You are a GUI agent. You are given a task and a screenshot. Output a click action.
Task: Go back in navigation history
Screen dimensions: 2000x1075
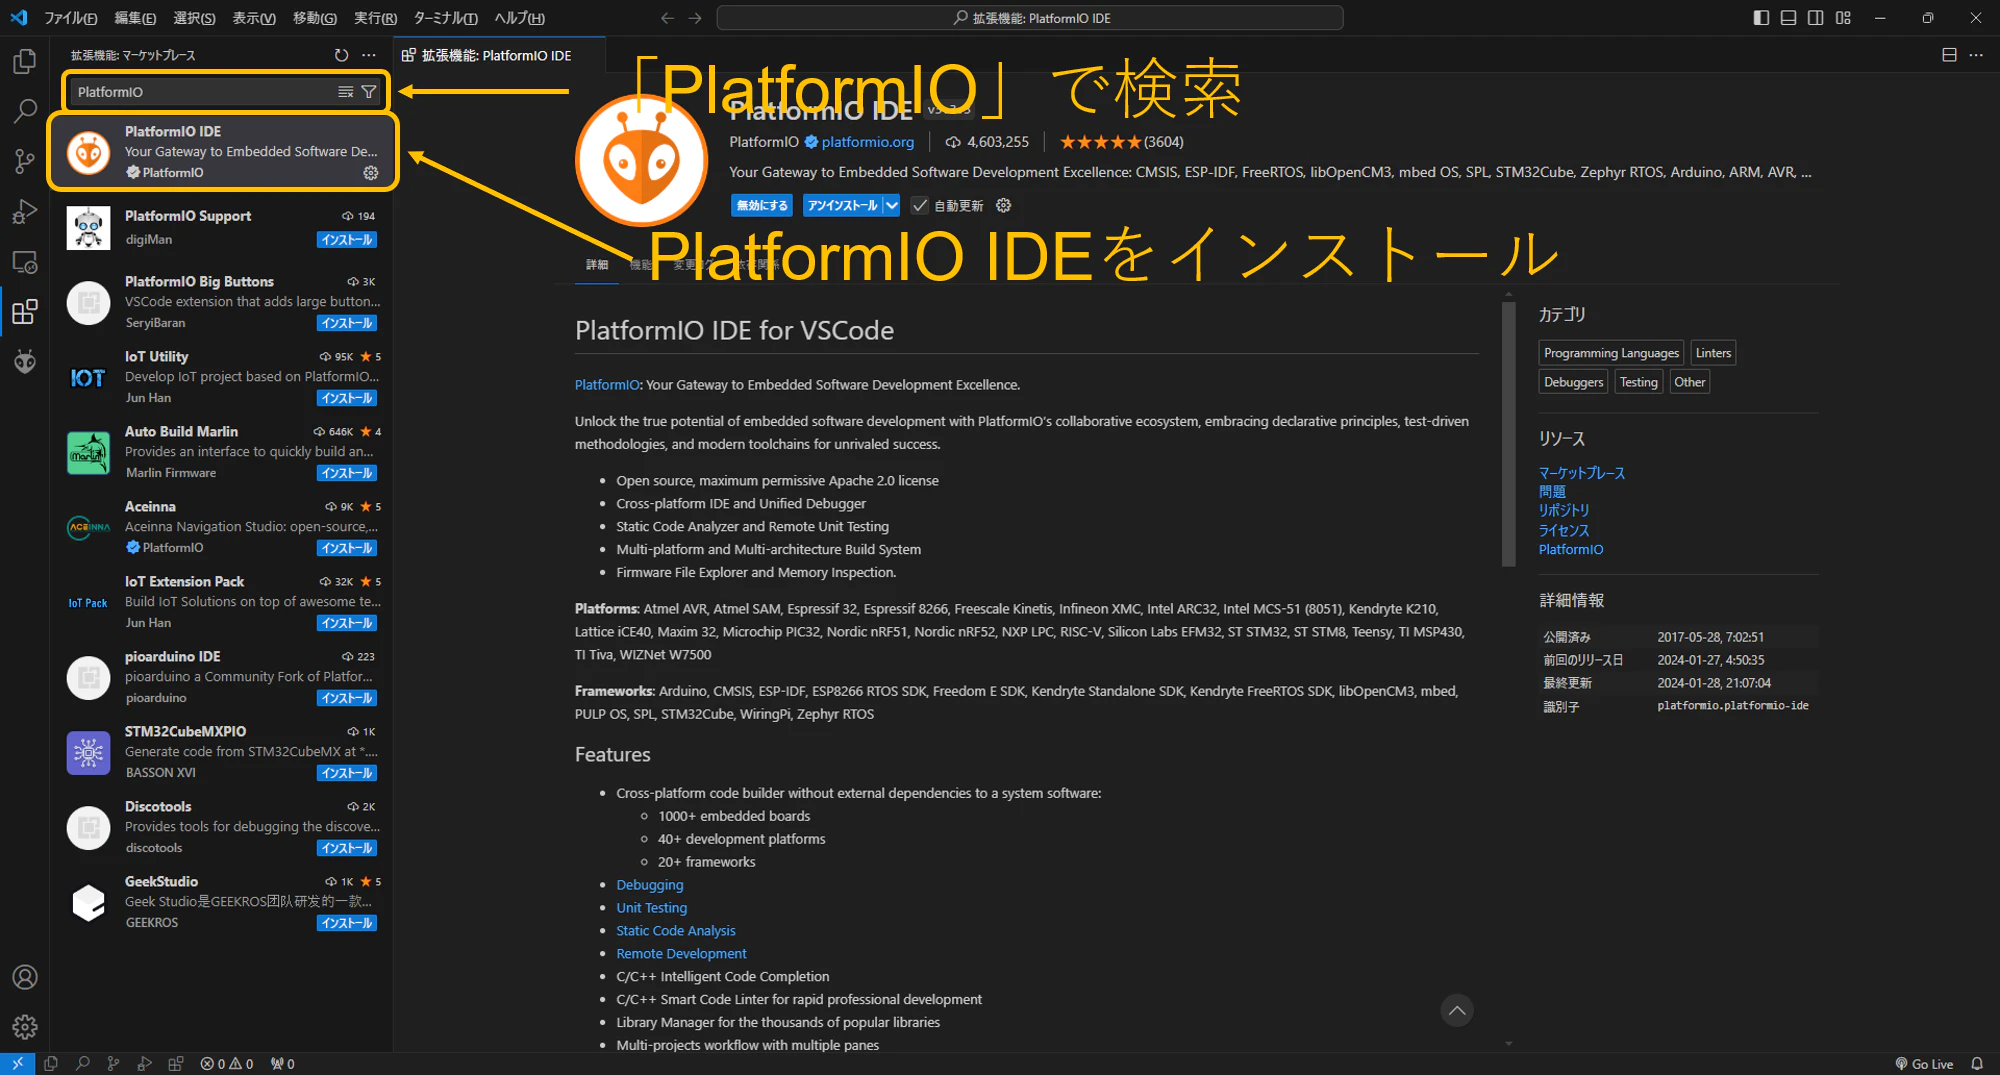tap(668, 18)
